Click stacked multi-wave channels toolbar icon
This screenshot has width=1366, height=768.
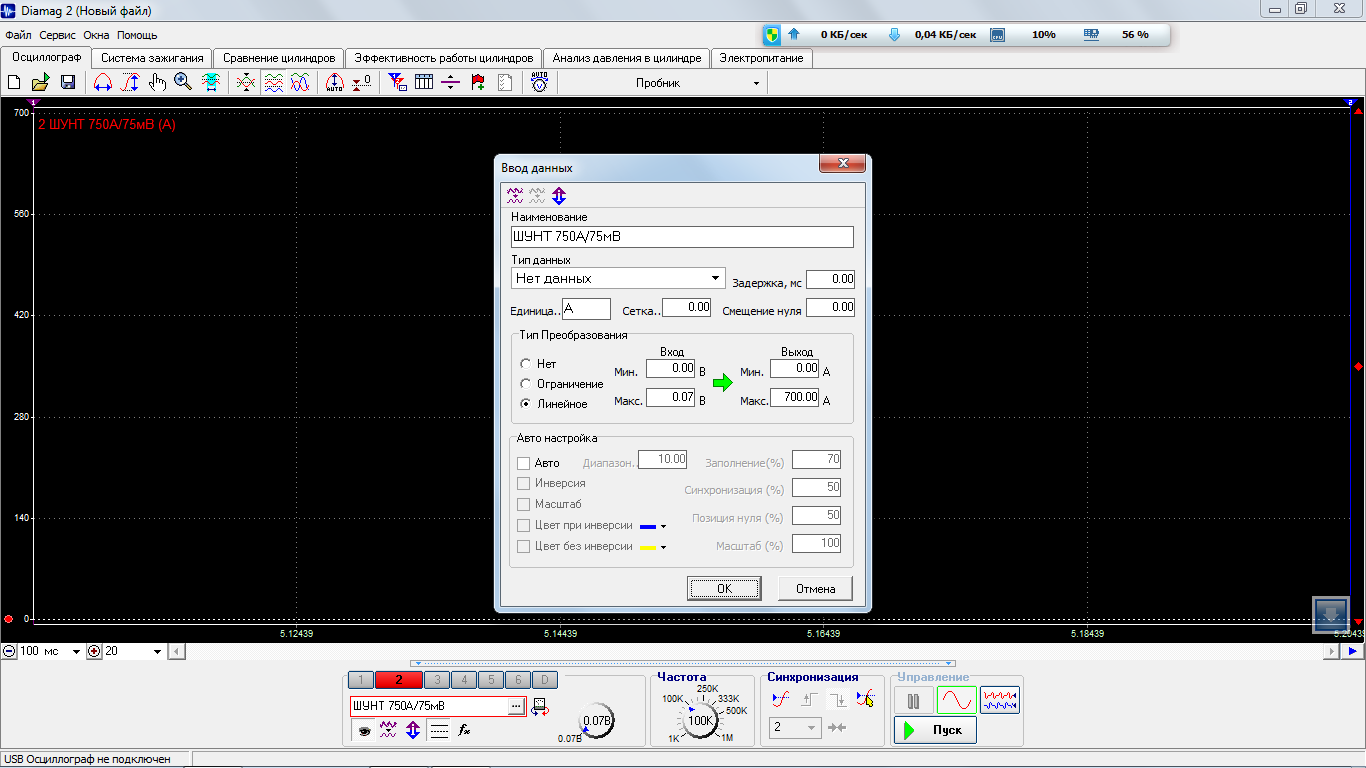click(273, 83)
